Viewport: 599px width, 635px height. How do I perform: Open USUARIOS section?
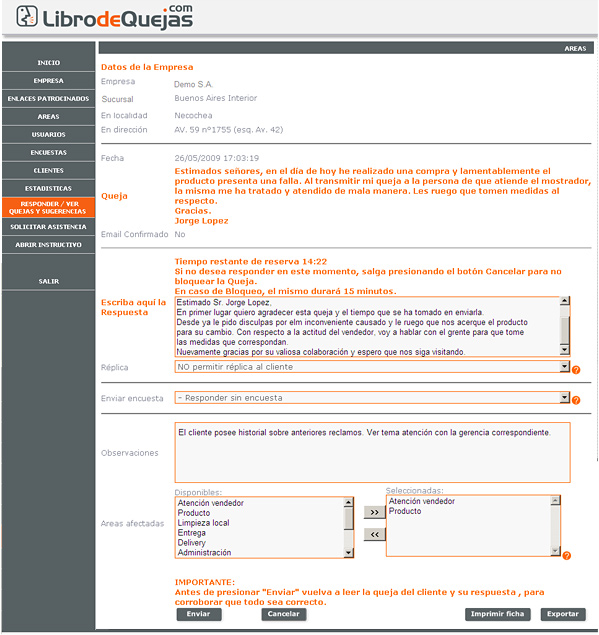coord(49,134)
